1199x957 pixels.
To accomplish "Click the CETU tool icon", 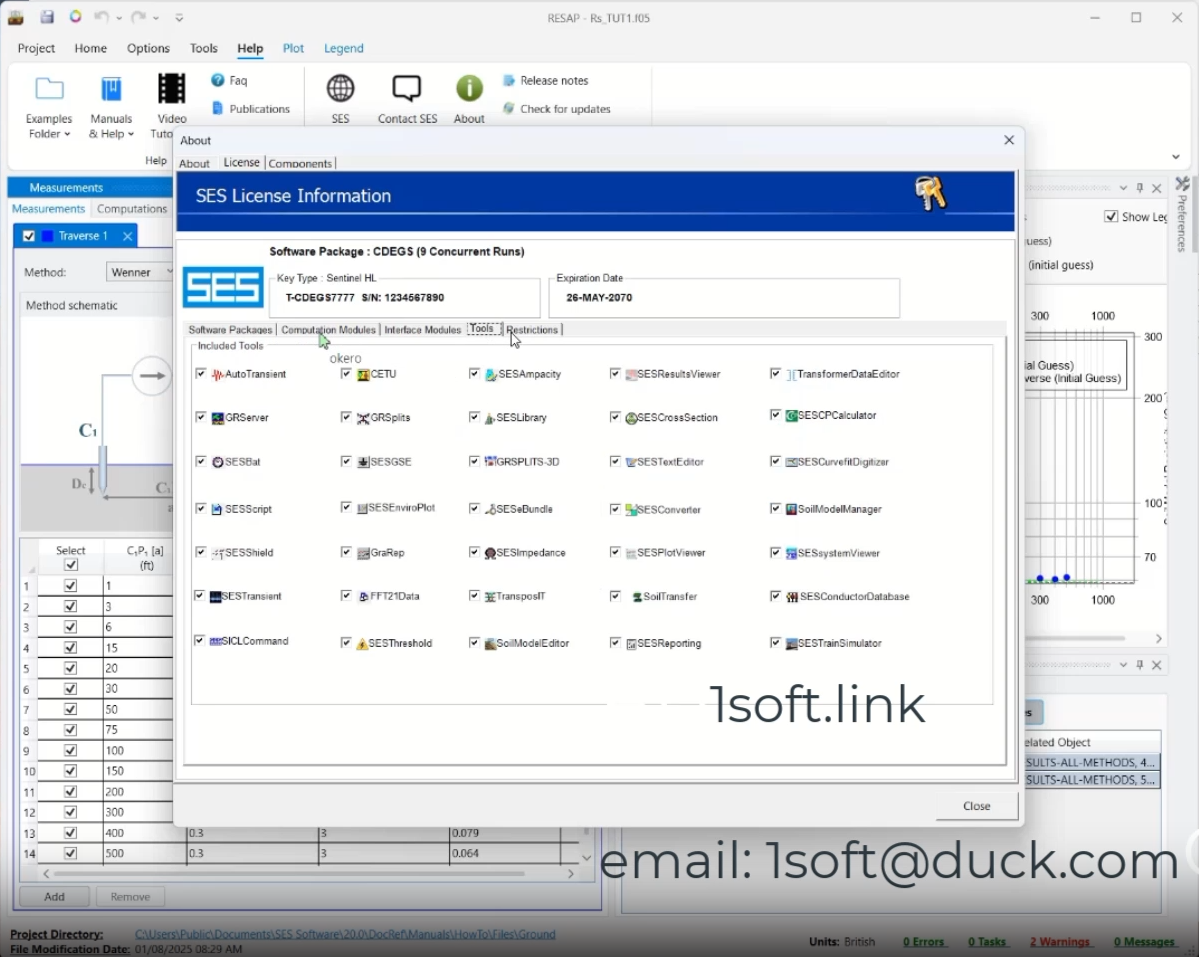I will pos(363,375).
